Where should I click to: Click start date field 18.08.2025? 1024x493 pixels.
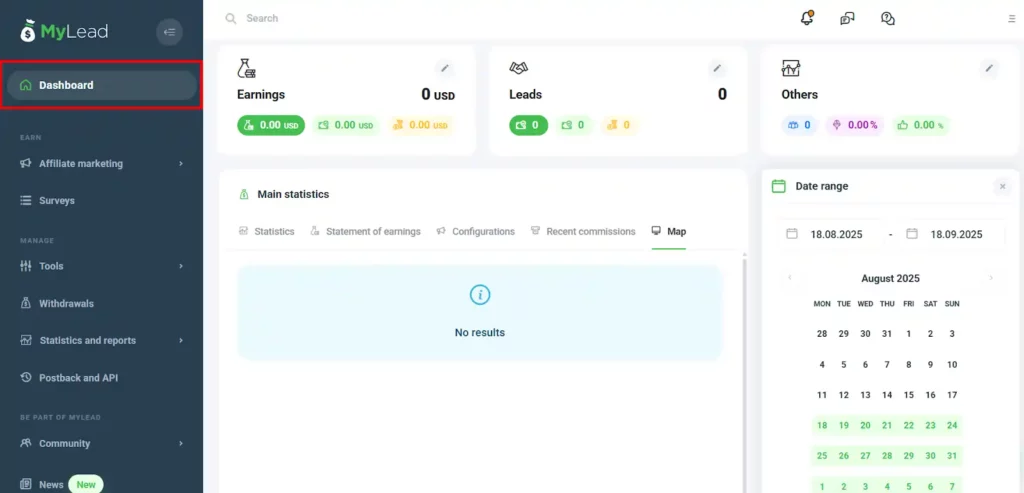pos(831,234)
